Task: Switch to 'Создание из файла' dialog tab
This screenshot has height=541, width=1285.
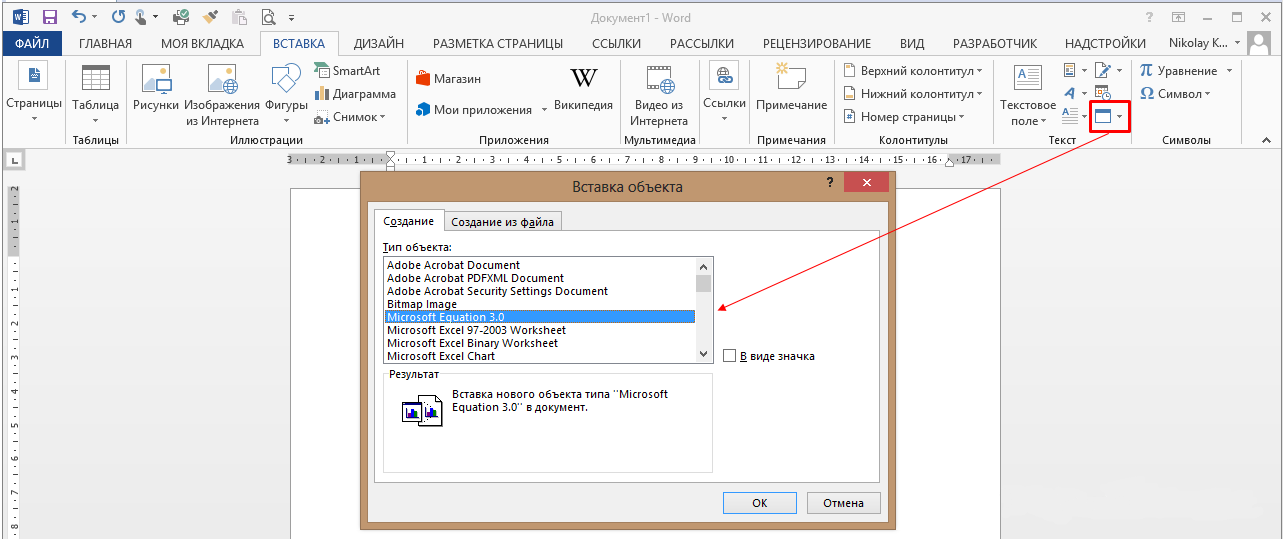Action: click(x=501, y=222)
